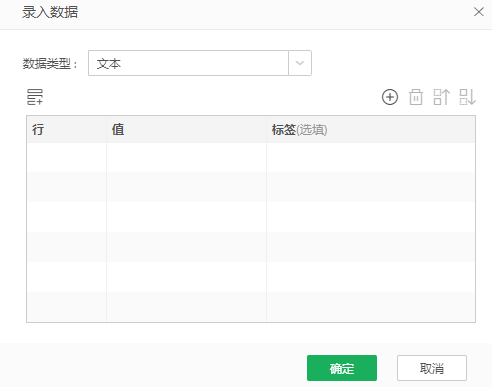
Task: Close the 录入数据 dialog
Action: (x=479, y=12)
